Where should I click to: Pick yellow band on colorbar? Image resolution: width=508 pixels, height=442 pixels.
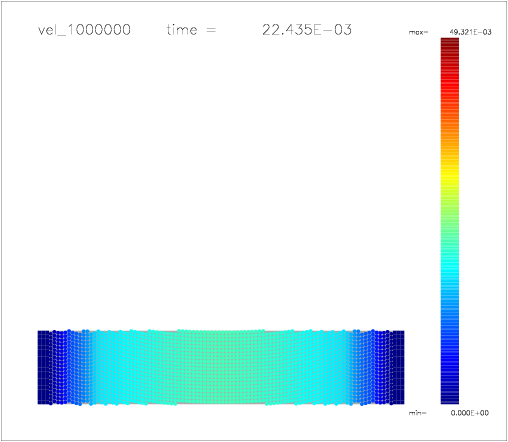click(x=450, y=174)
